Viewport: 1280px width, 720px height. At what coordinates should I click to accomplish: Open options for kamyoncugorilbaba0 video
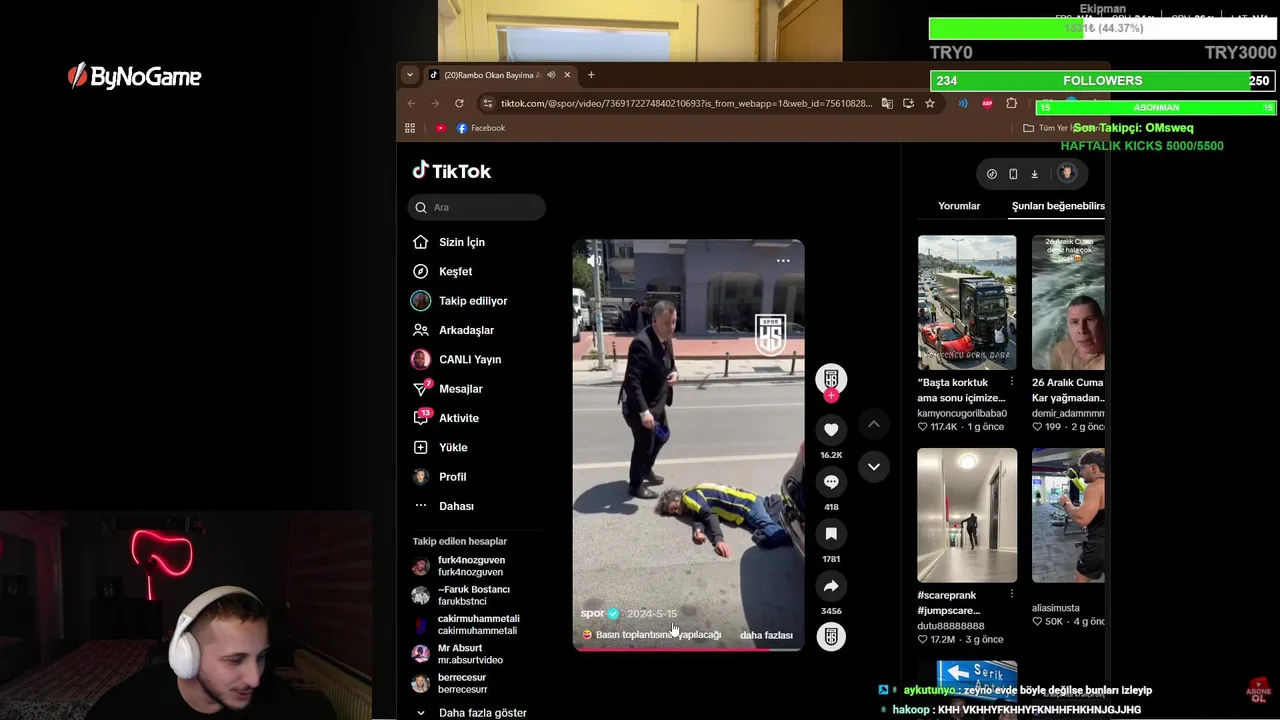[x=1011, y=382]
